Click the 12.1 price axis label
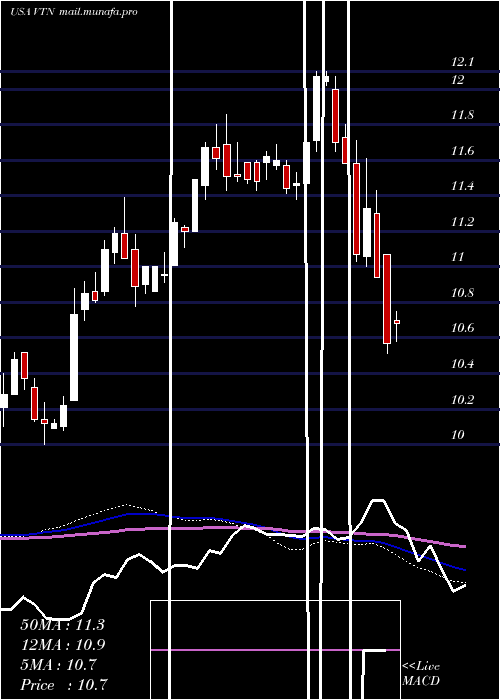Image resolution: width=500 pixels, height=700 pixels. pos(462,62)
